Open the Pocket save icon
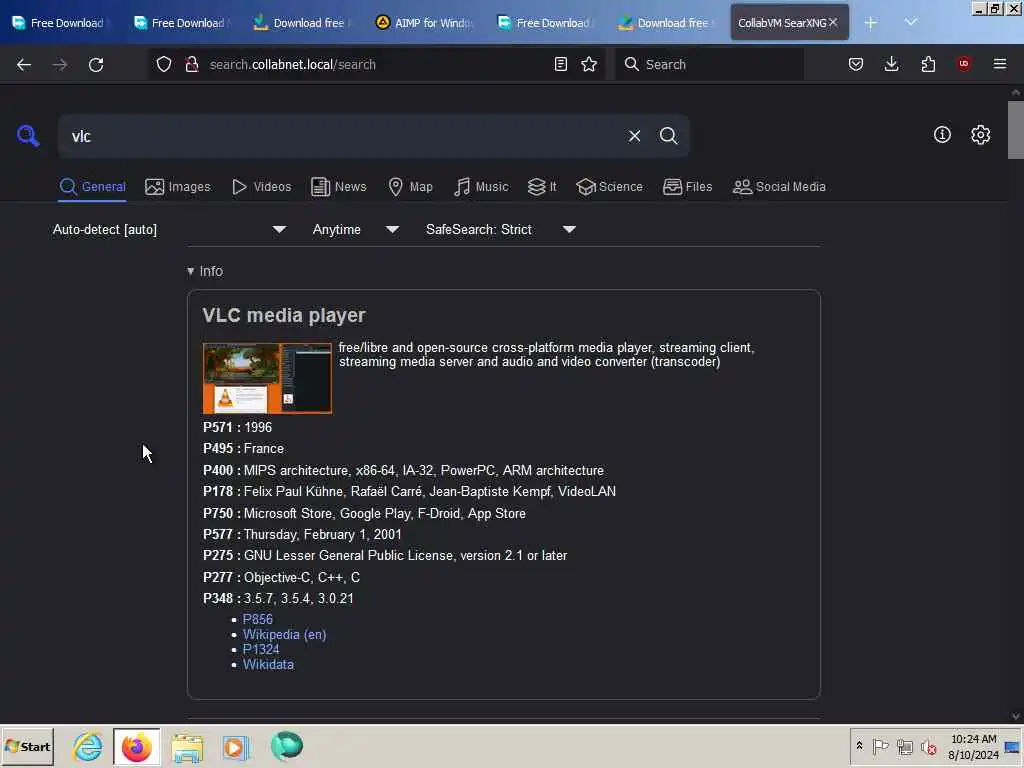The image size is (1024, 768). click(856, 64)
